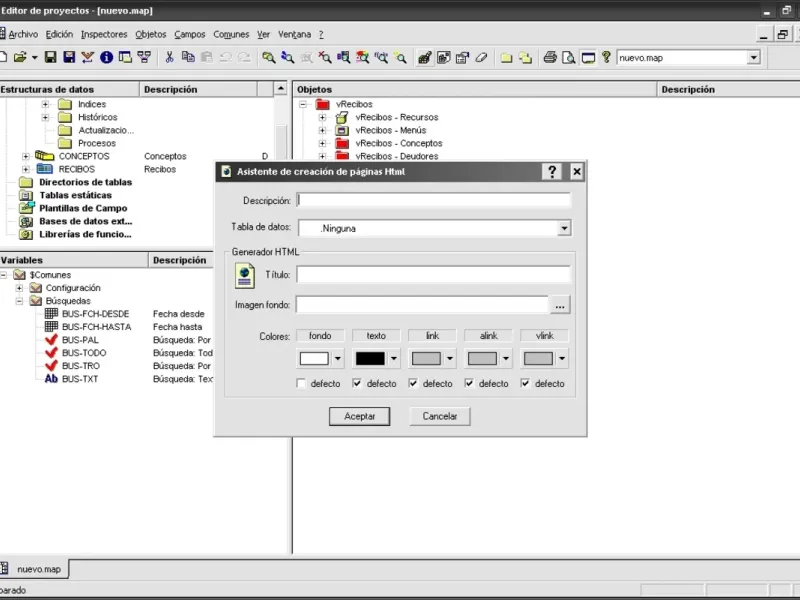Select vRecibos - Deudores tree item
Screen dimensions: 800x600
396,156
